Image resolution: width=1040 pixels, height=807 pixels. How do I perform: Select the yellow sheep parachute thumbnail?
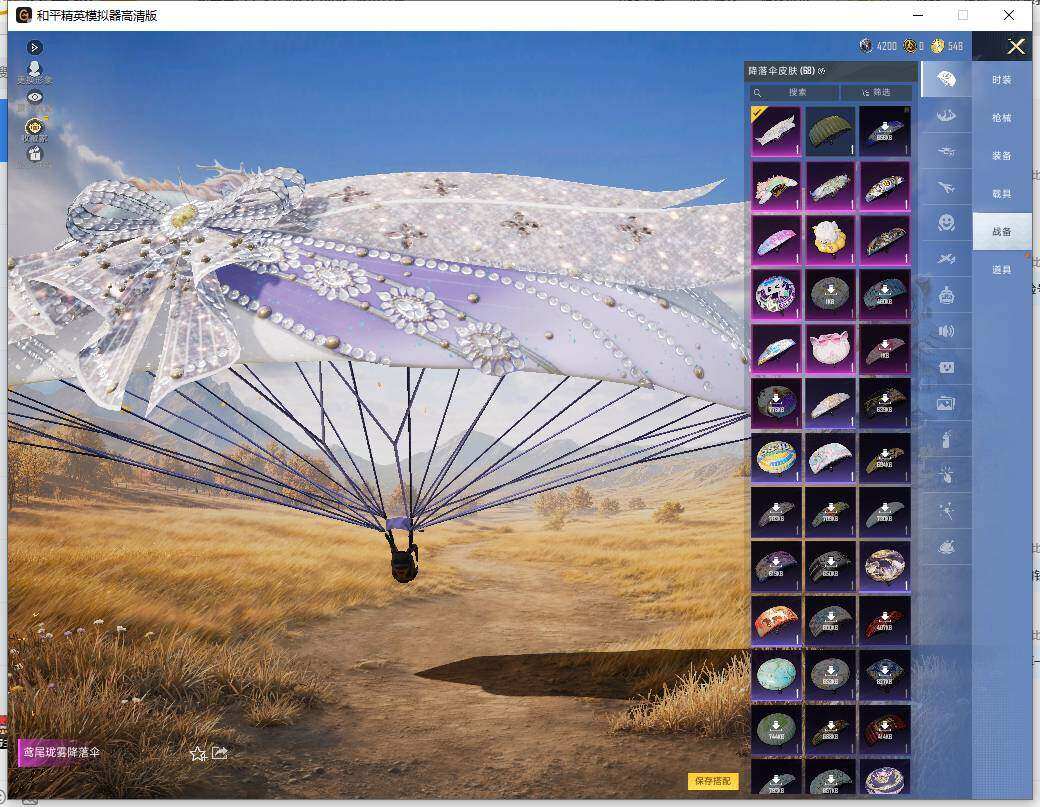click(x=830, y=239)
